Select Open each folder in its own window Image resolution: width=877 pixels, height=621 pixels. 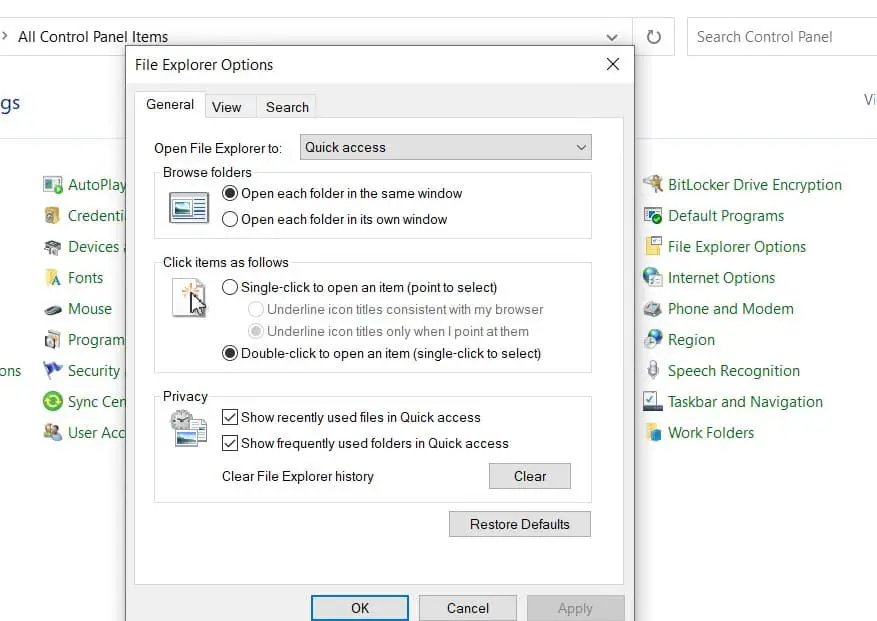[x=230, y=219]
